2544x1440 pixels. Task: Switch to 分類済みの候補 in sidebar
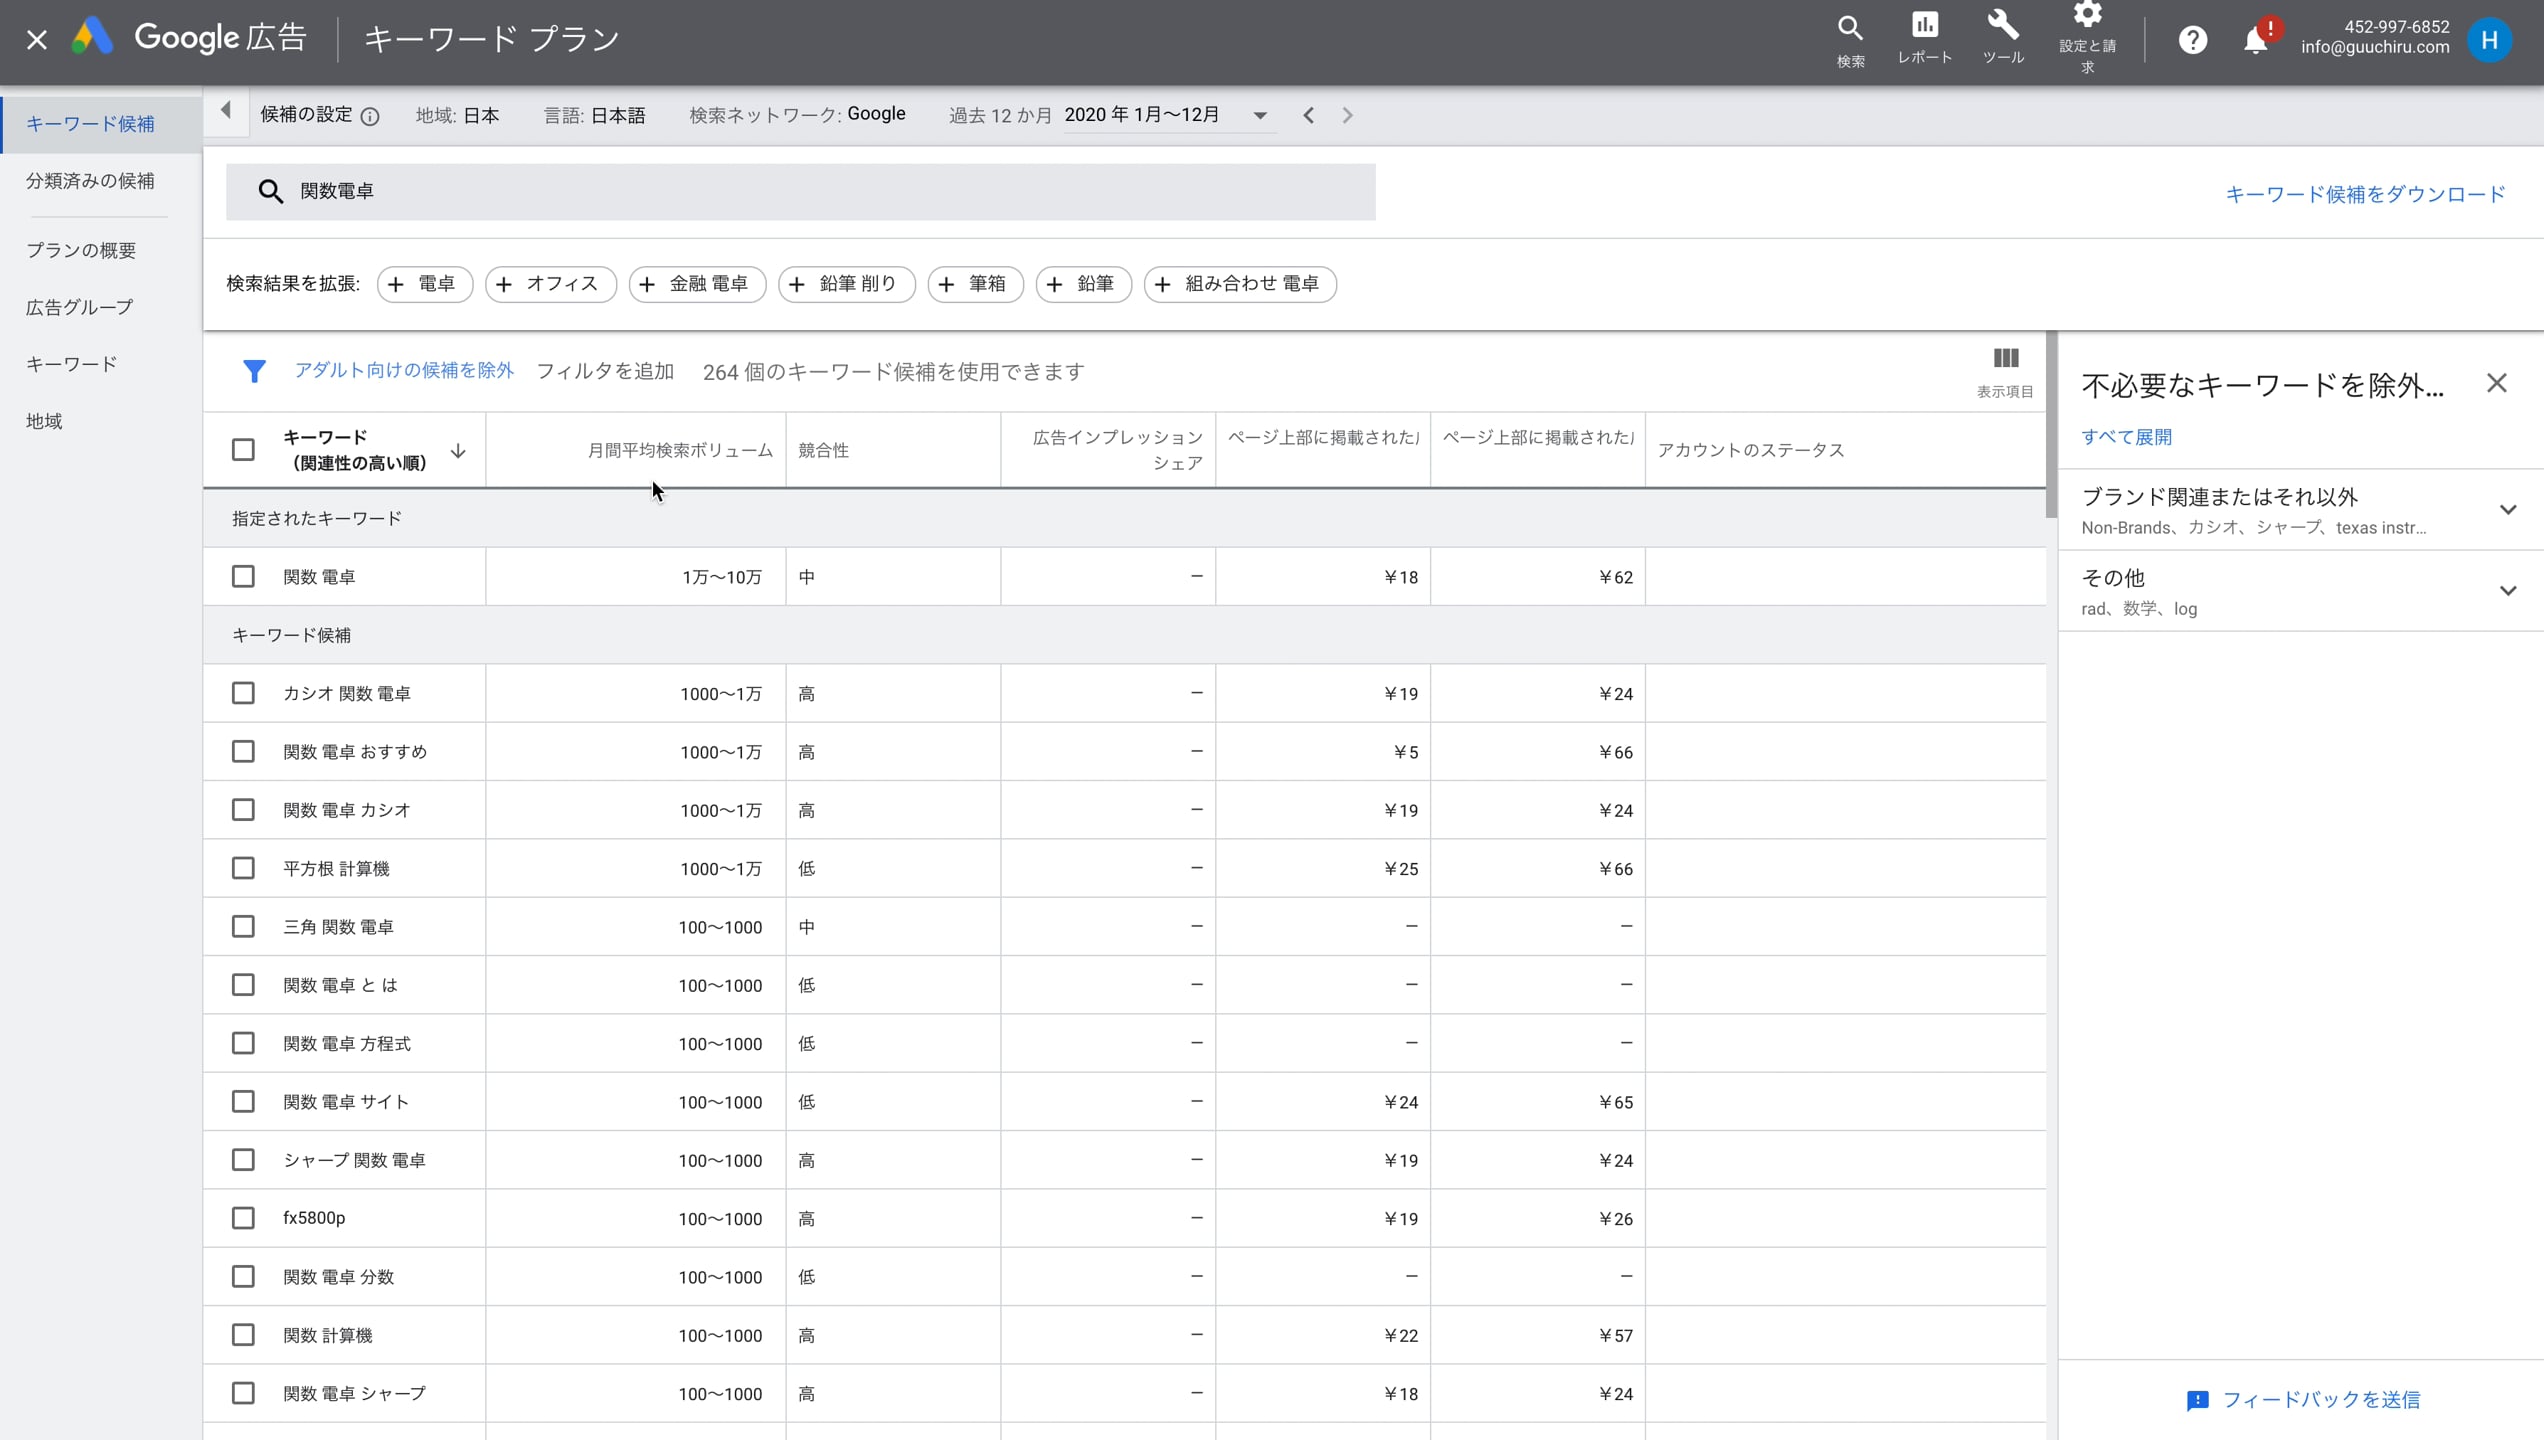click(x=91, y=181)
